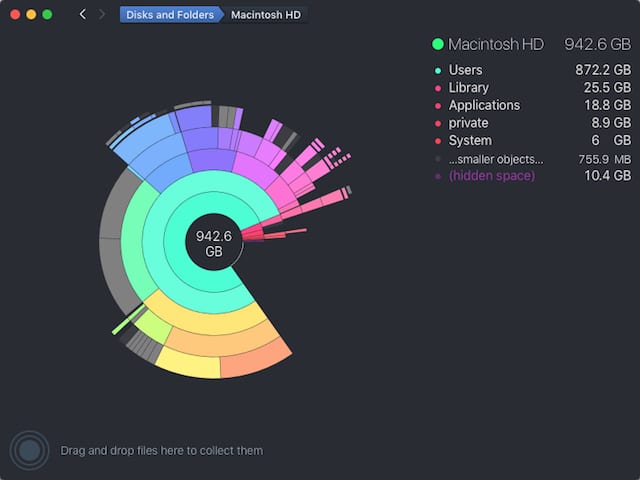Click the 942.6 GB center of chart
The height and width of the screenshot is (480, 640).
pyautogui.click(x=214, y=243)
